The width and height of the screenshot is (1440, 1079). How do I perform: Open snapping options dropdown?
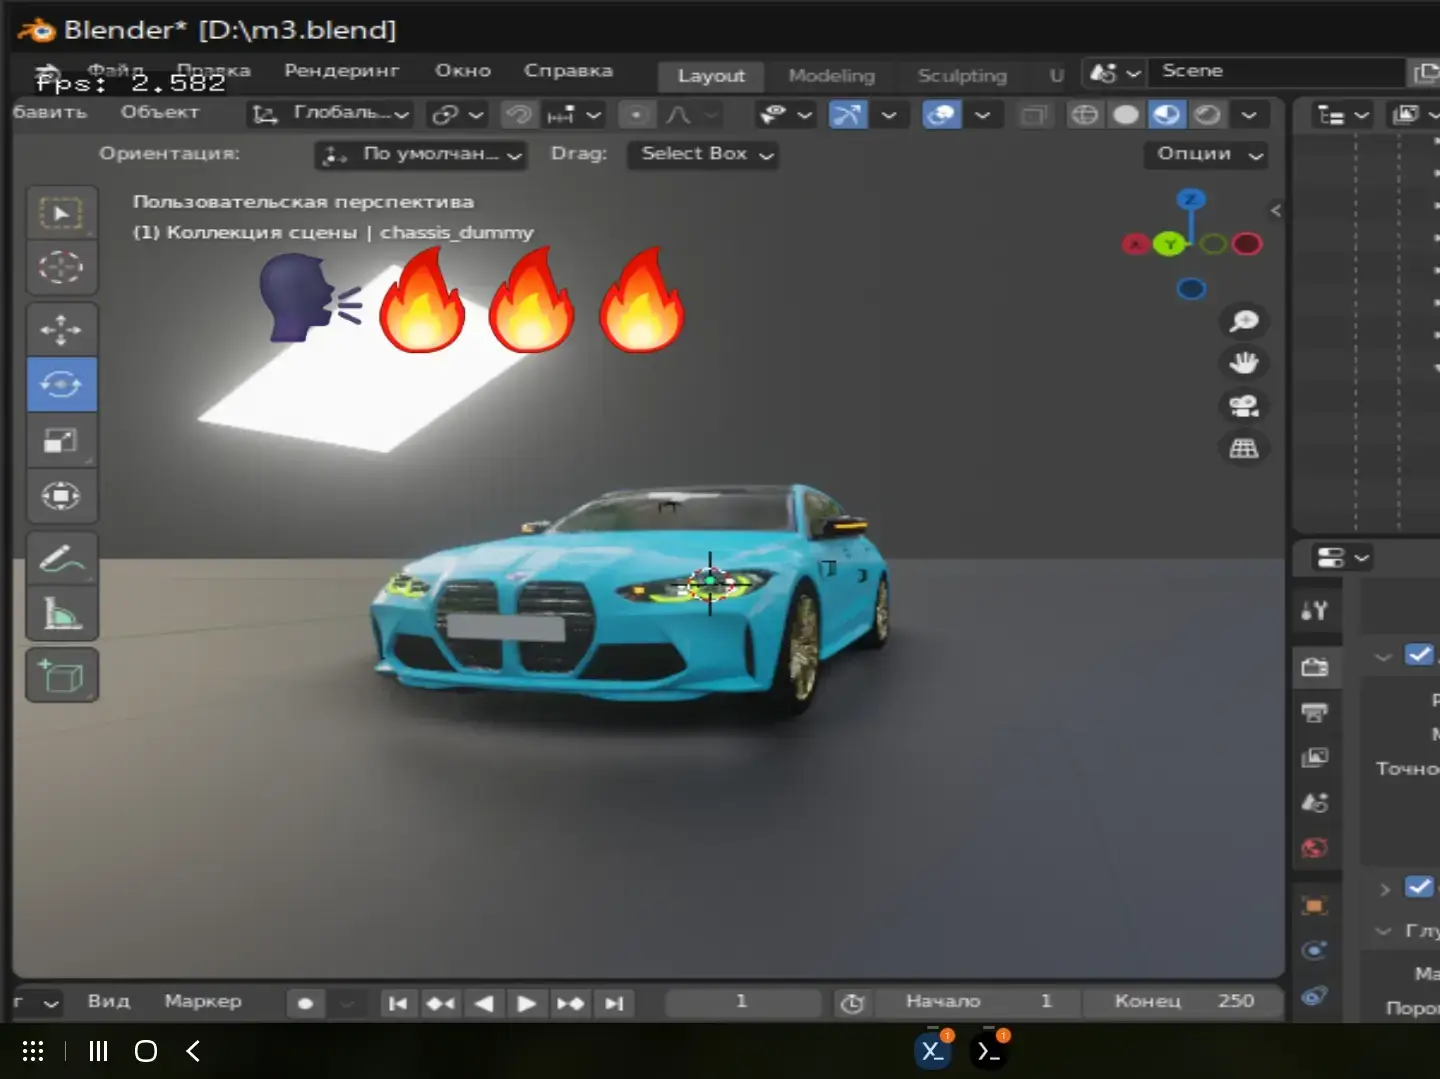coord(573,115)
